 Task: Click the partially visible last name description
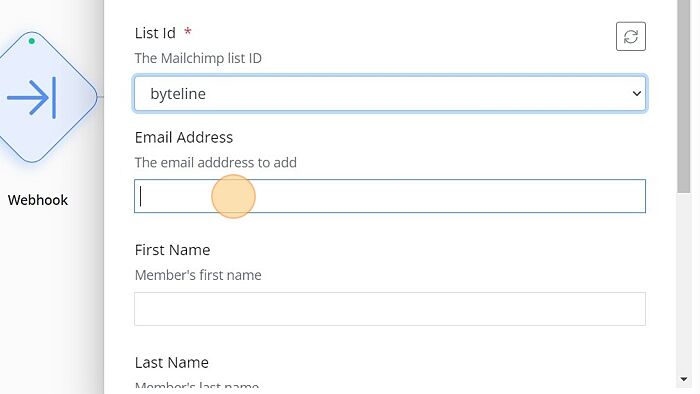[197, 385]
